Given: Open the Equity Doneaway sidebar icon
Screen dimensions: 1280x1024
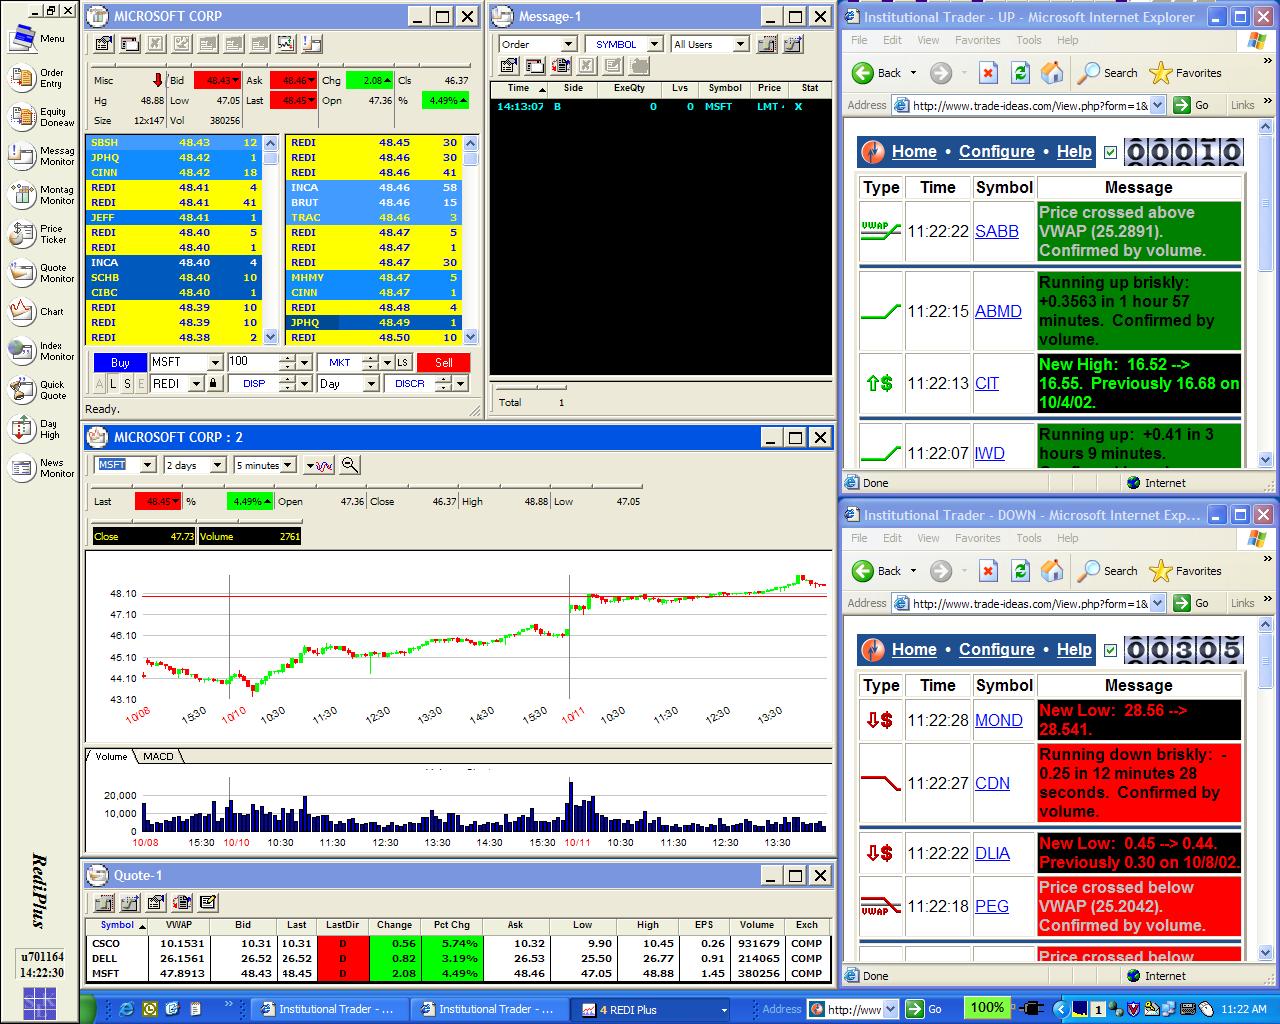Looking at the screenshot, I should (x=22, y=117).
